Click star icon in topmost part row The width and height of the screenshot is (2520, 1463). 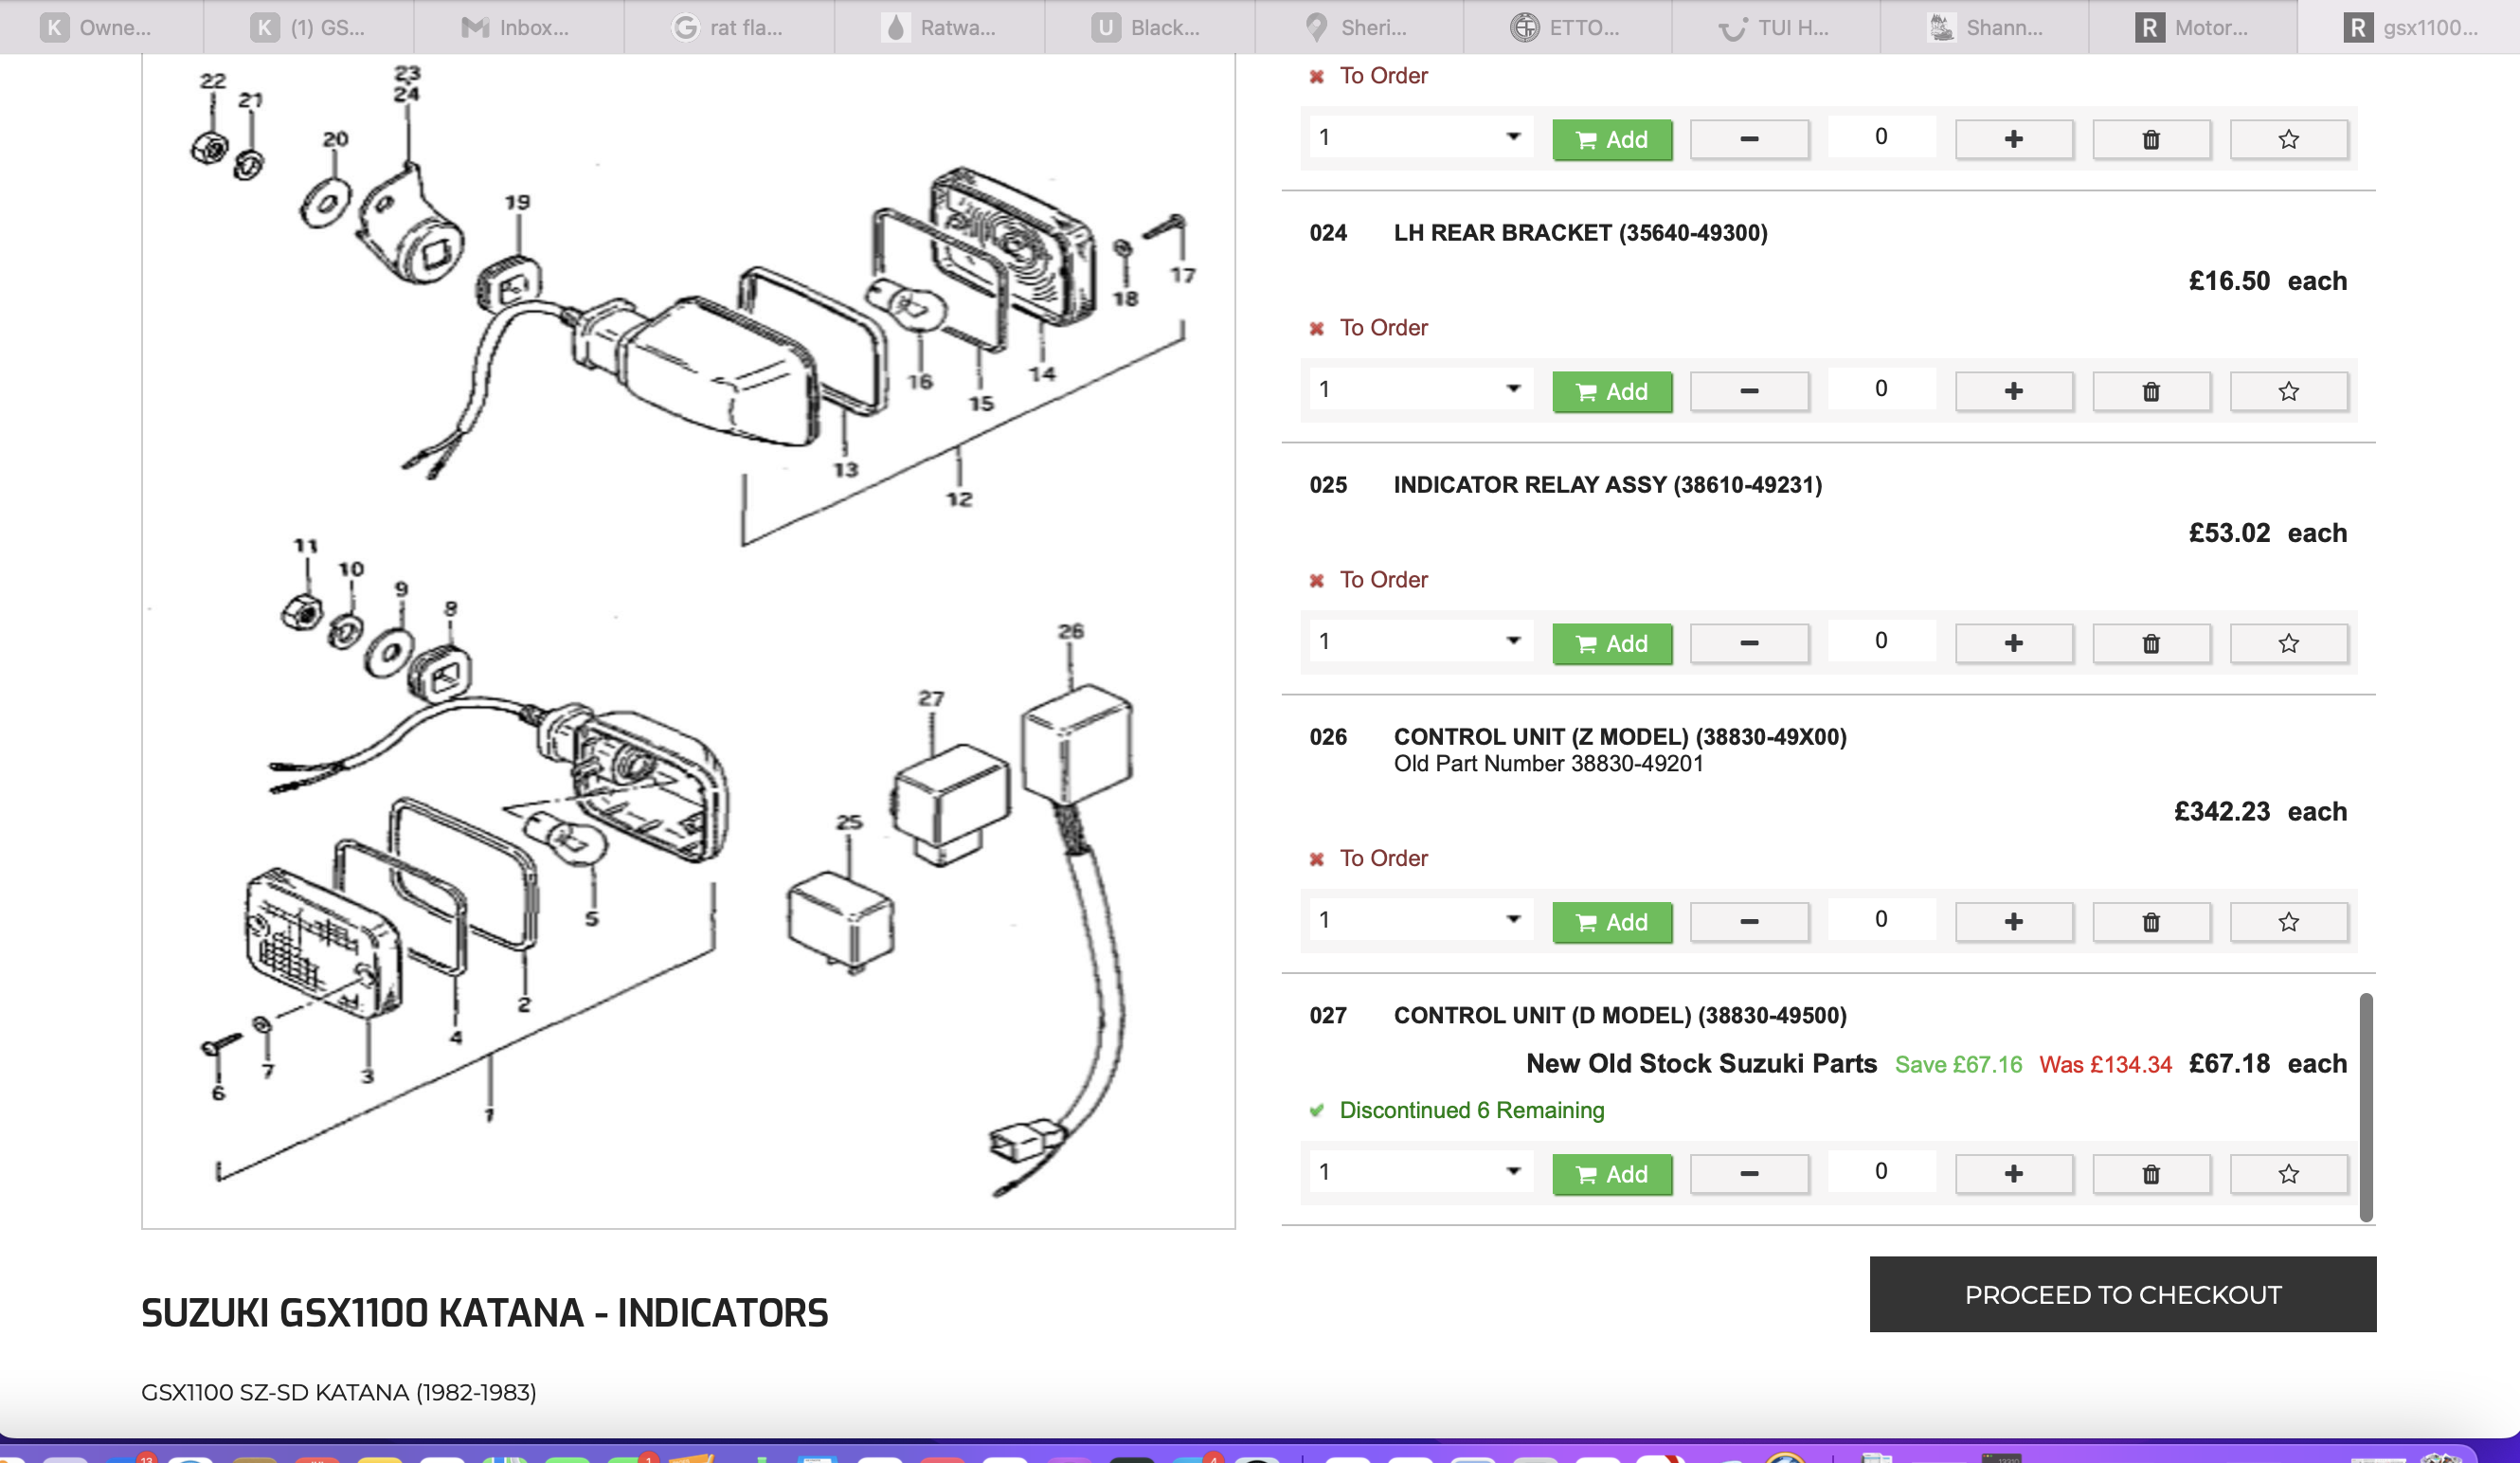point(2288,139)
